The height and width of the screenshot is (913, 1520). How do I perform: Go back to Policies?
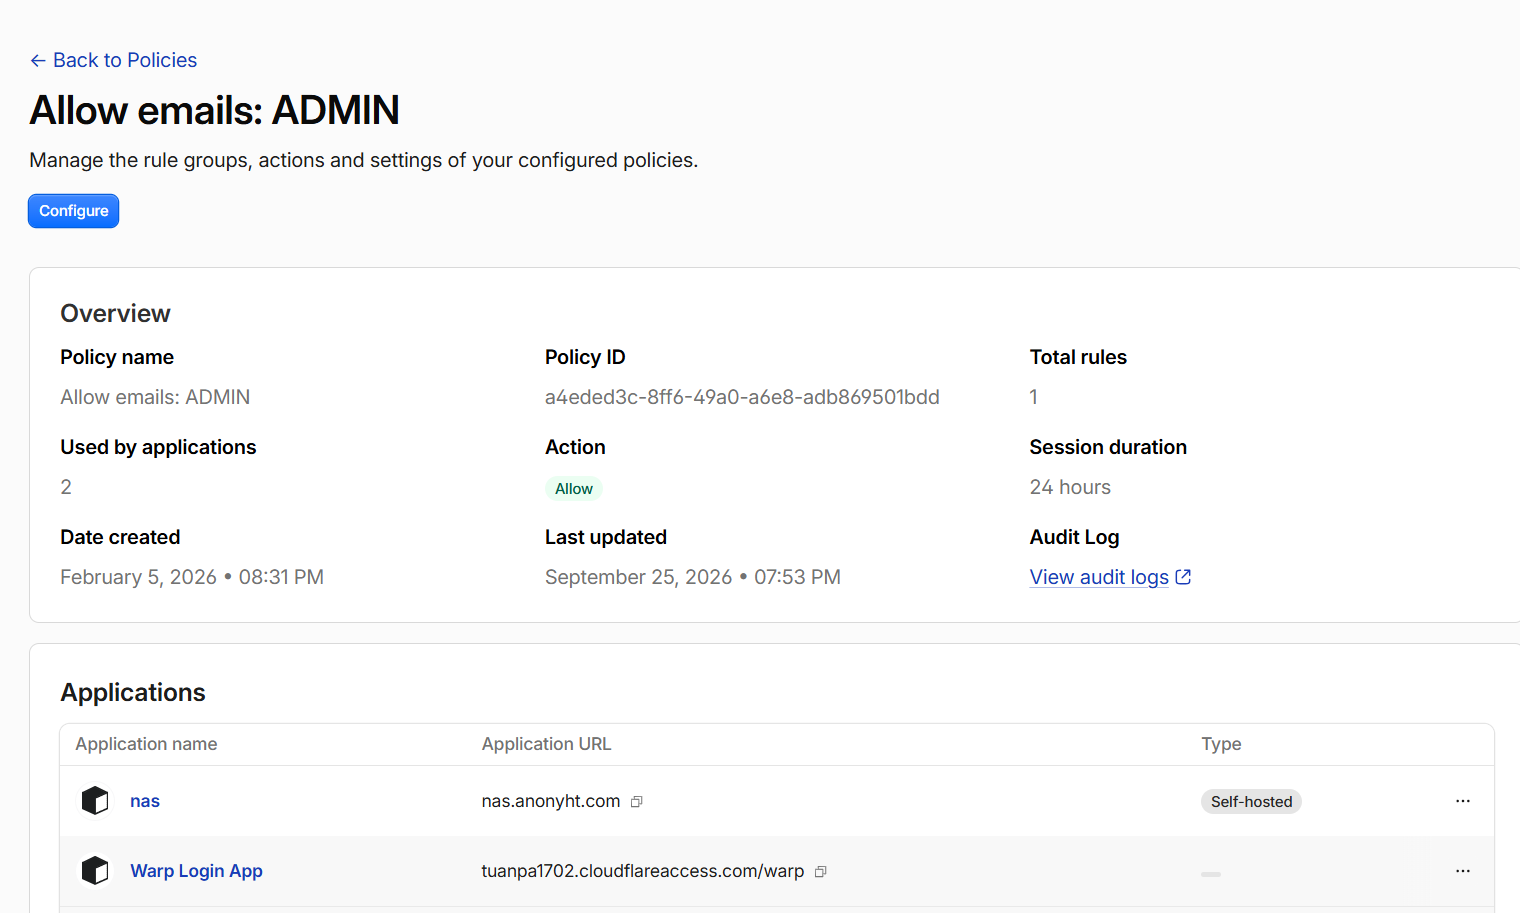pos(113,60)
